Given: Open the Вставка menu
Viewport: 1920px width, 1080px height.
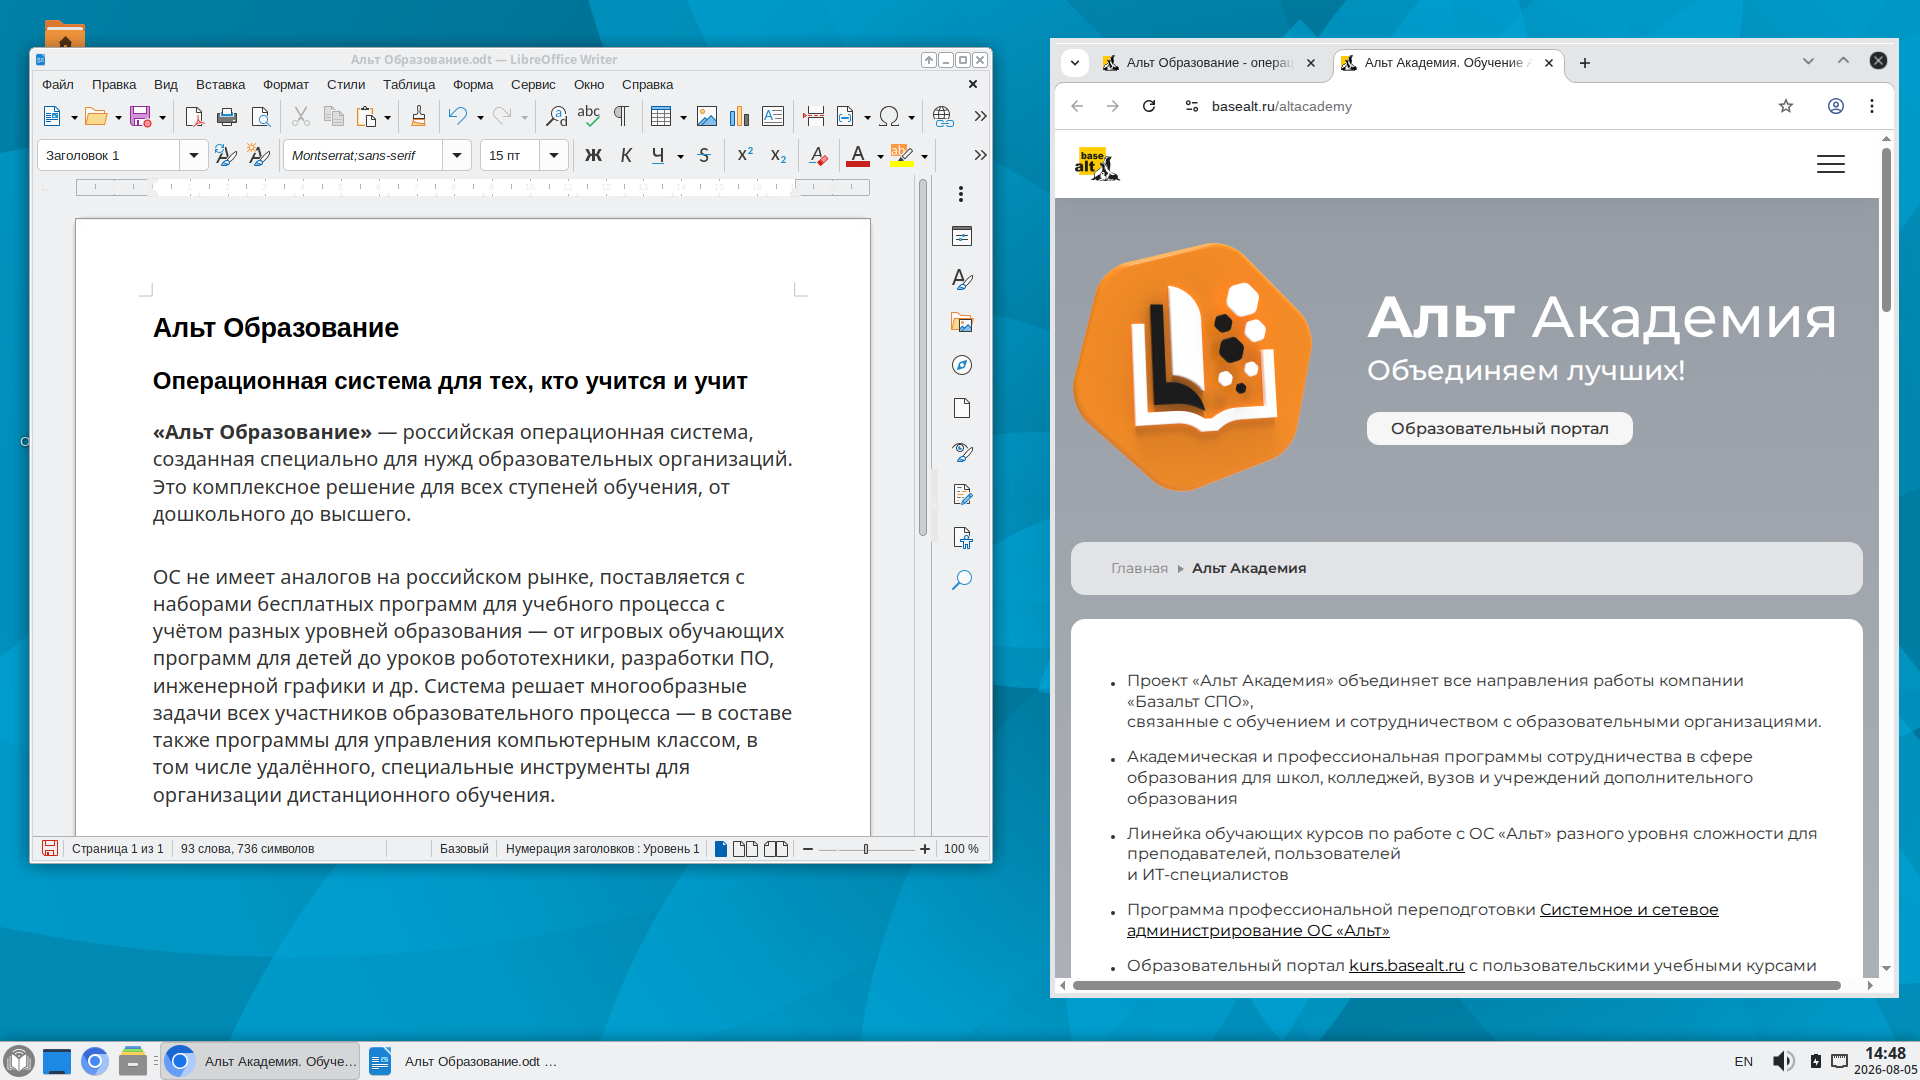Looking at the screenshot, I should pyautogui.click(x=220, y=85).
